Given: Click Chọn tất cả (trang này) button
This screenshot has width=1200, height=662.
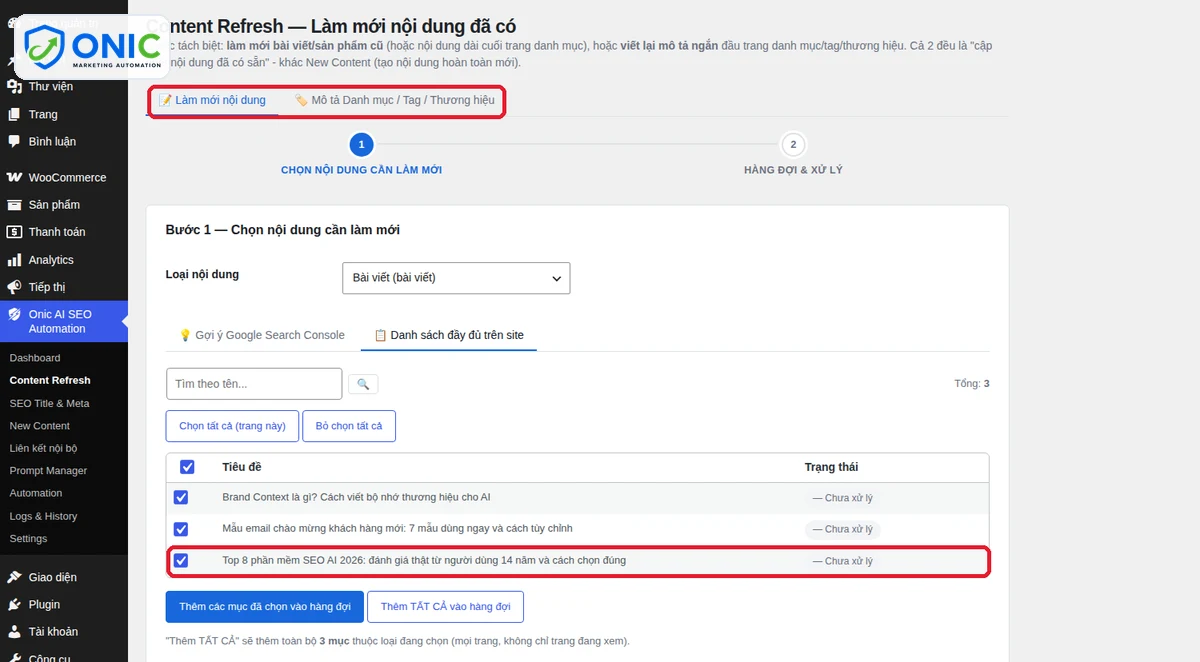Looking at the screenshot, I should click(232, 426).
